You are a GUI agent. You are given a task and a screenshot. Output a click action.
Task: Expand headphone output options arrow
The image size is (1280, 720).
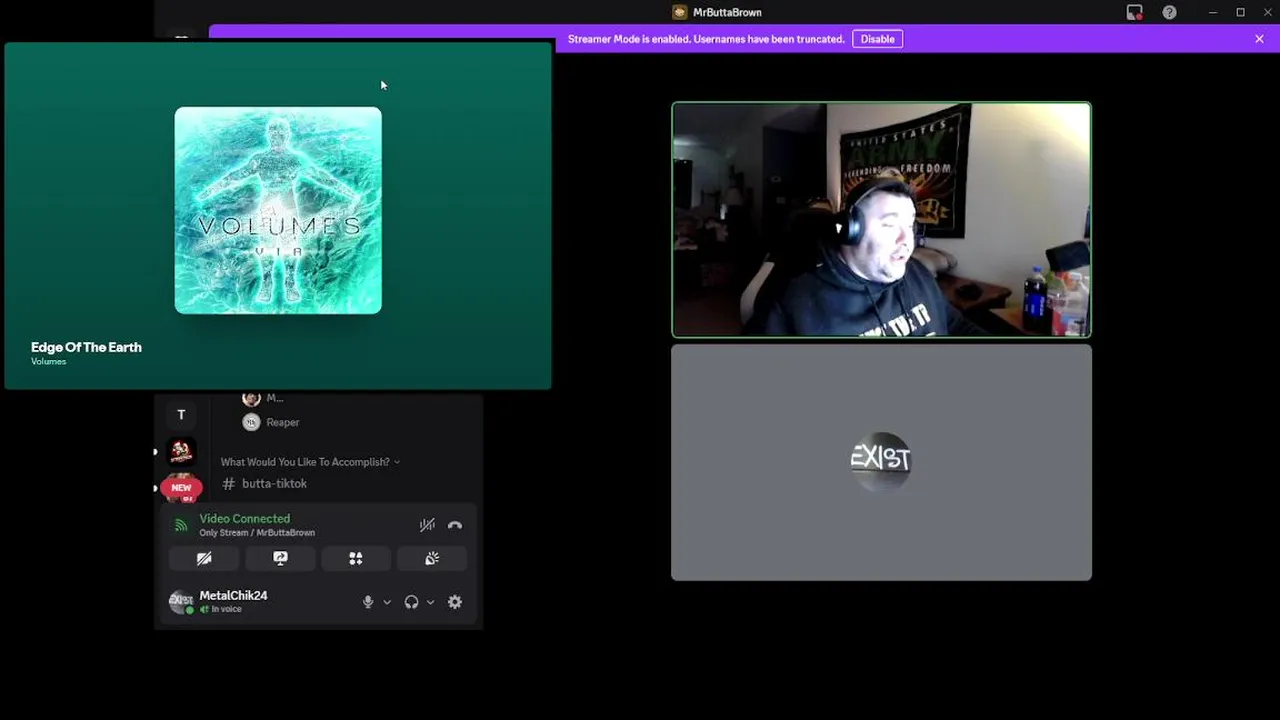[x=430, y=602]
